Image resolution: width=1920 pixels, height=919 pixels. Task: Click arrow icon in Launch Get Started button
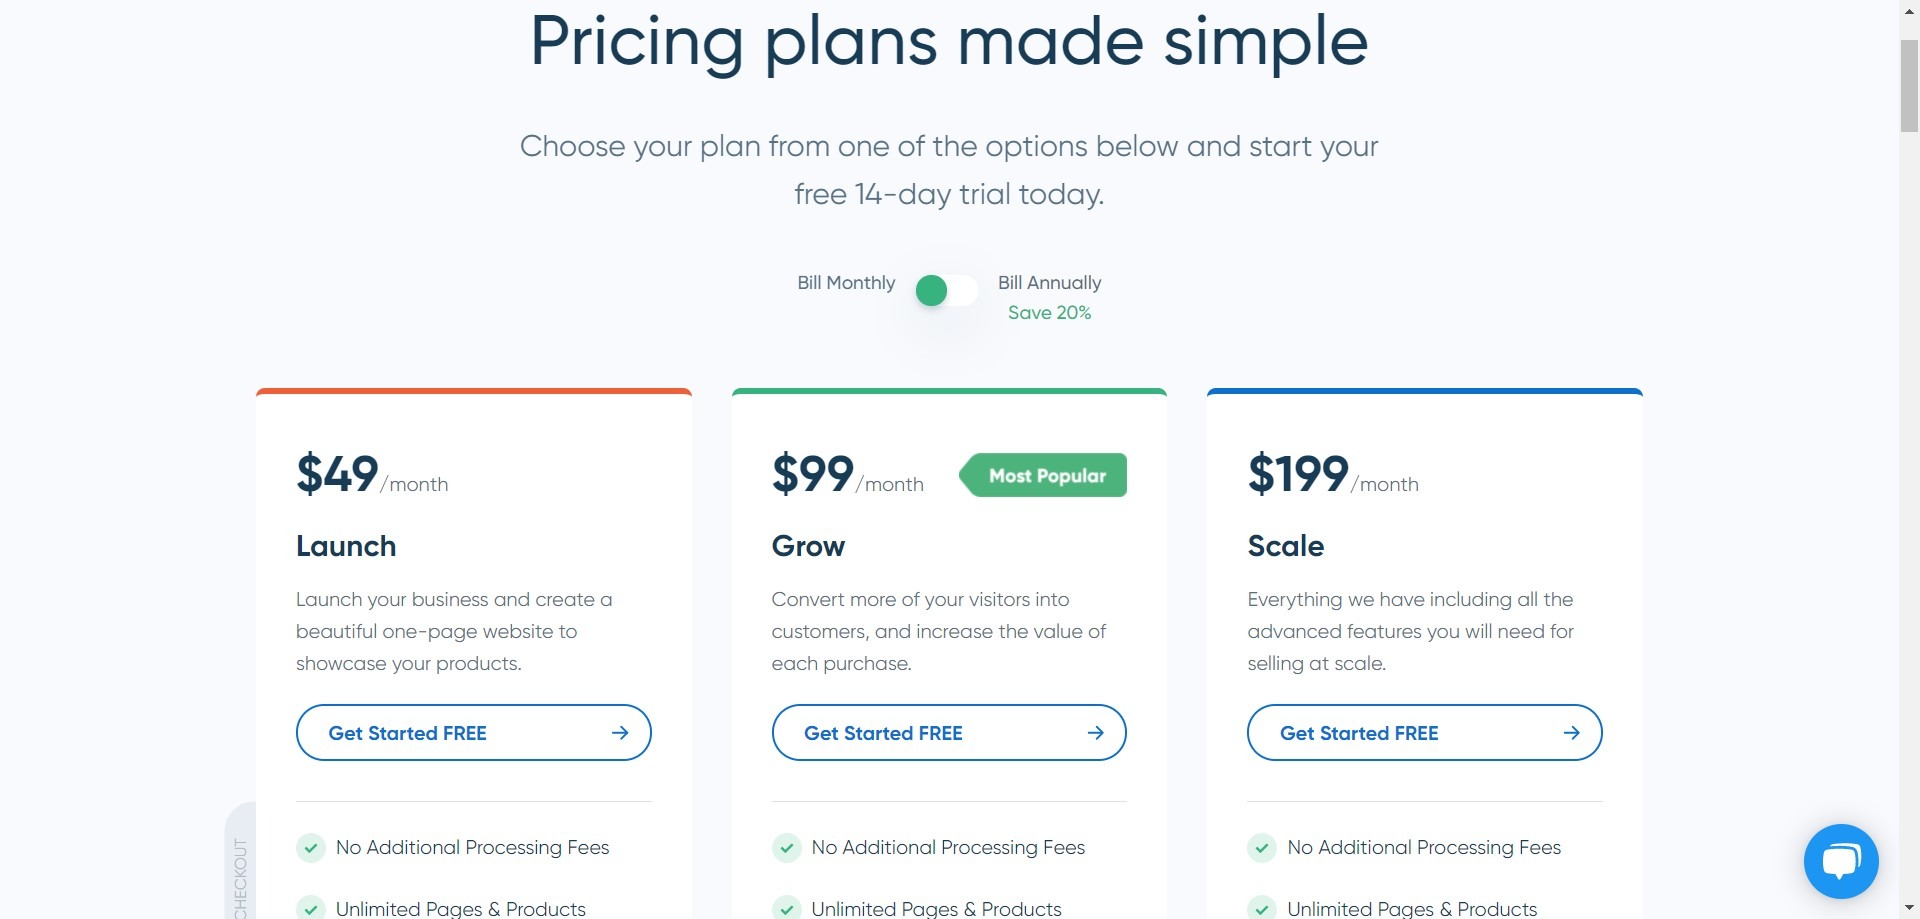click(x=620, y=733)
